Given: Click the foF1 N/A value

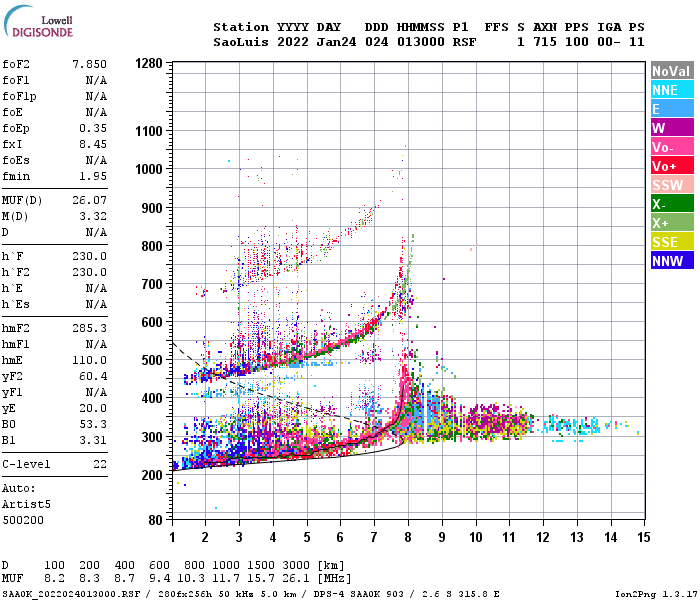Looking at the screenshot, I should click(96, 80).
